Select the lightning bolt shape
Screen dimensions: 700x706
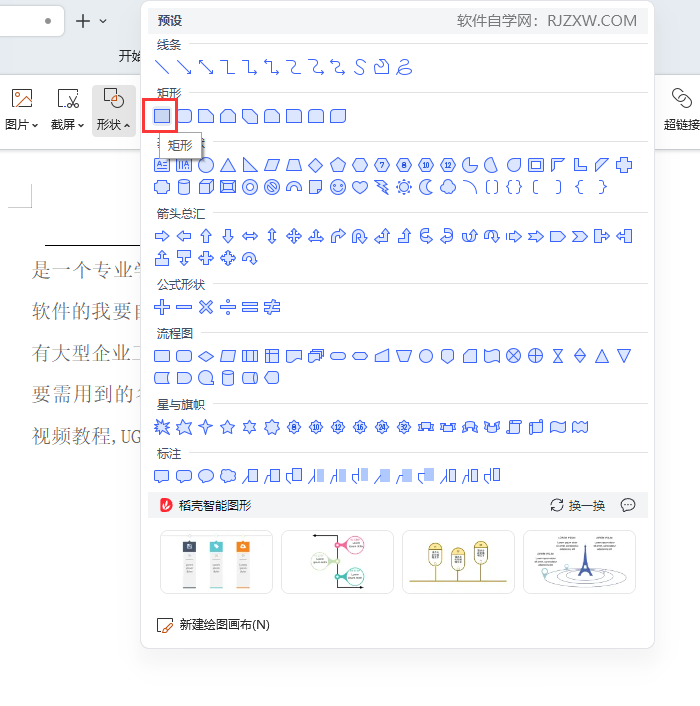coord(382,187)
